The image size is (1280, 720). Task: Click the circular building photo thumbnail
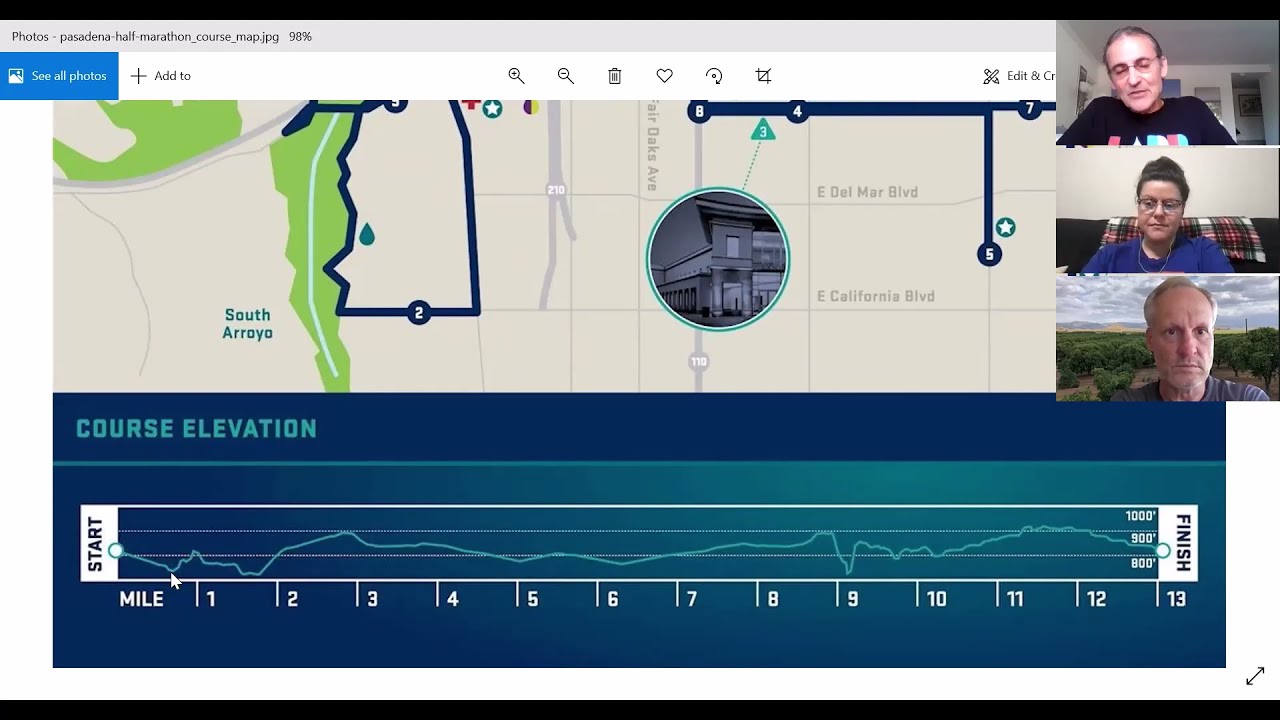tap(718, 259)
